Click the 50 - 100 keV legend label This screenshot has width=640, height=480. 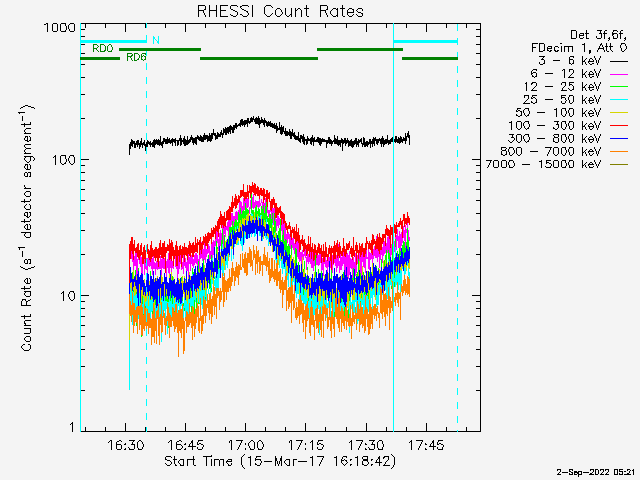(555, 113)
